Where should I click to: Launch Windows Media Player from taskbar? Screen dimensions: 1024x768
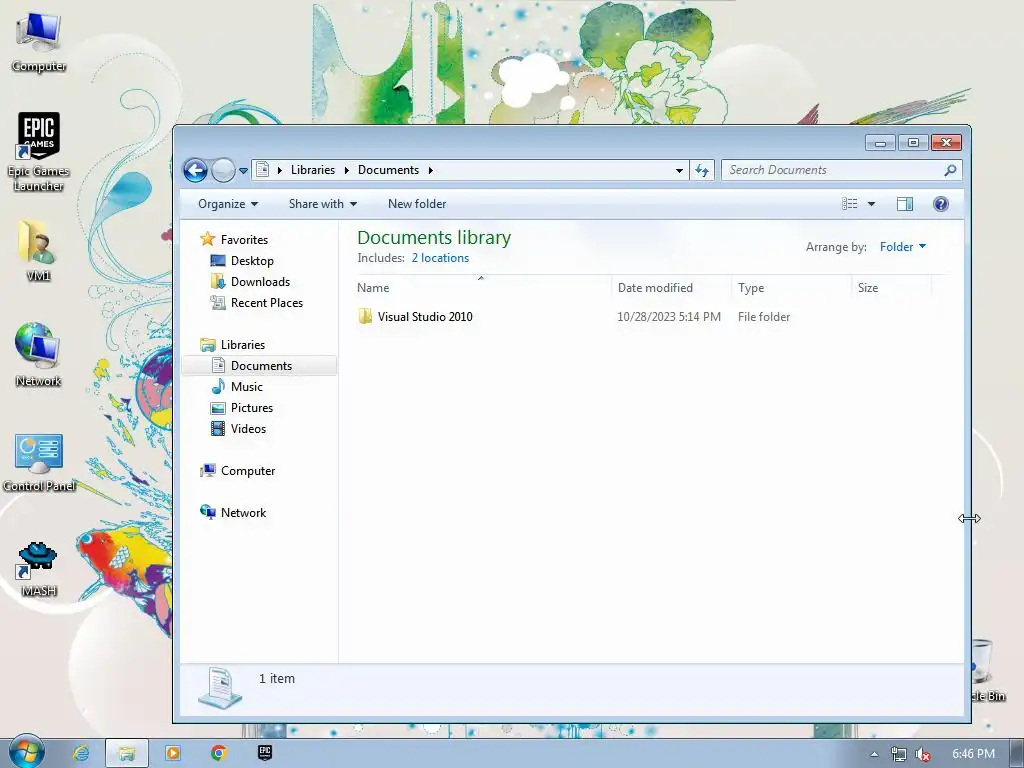tap(173, 753)
